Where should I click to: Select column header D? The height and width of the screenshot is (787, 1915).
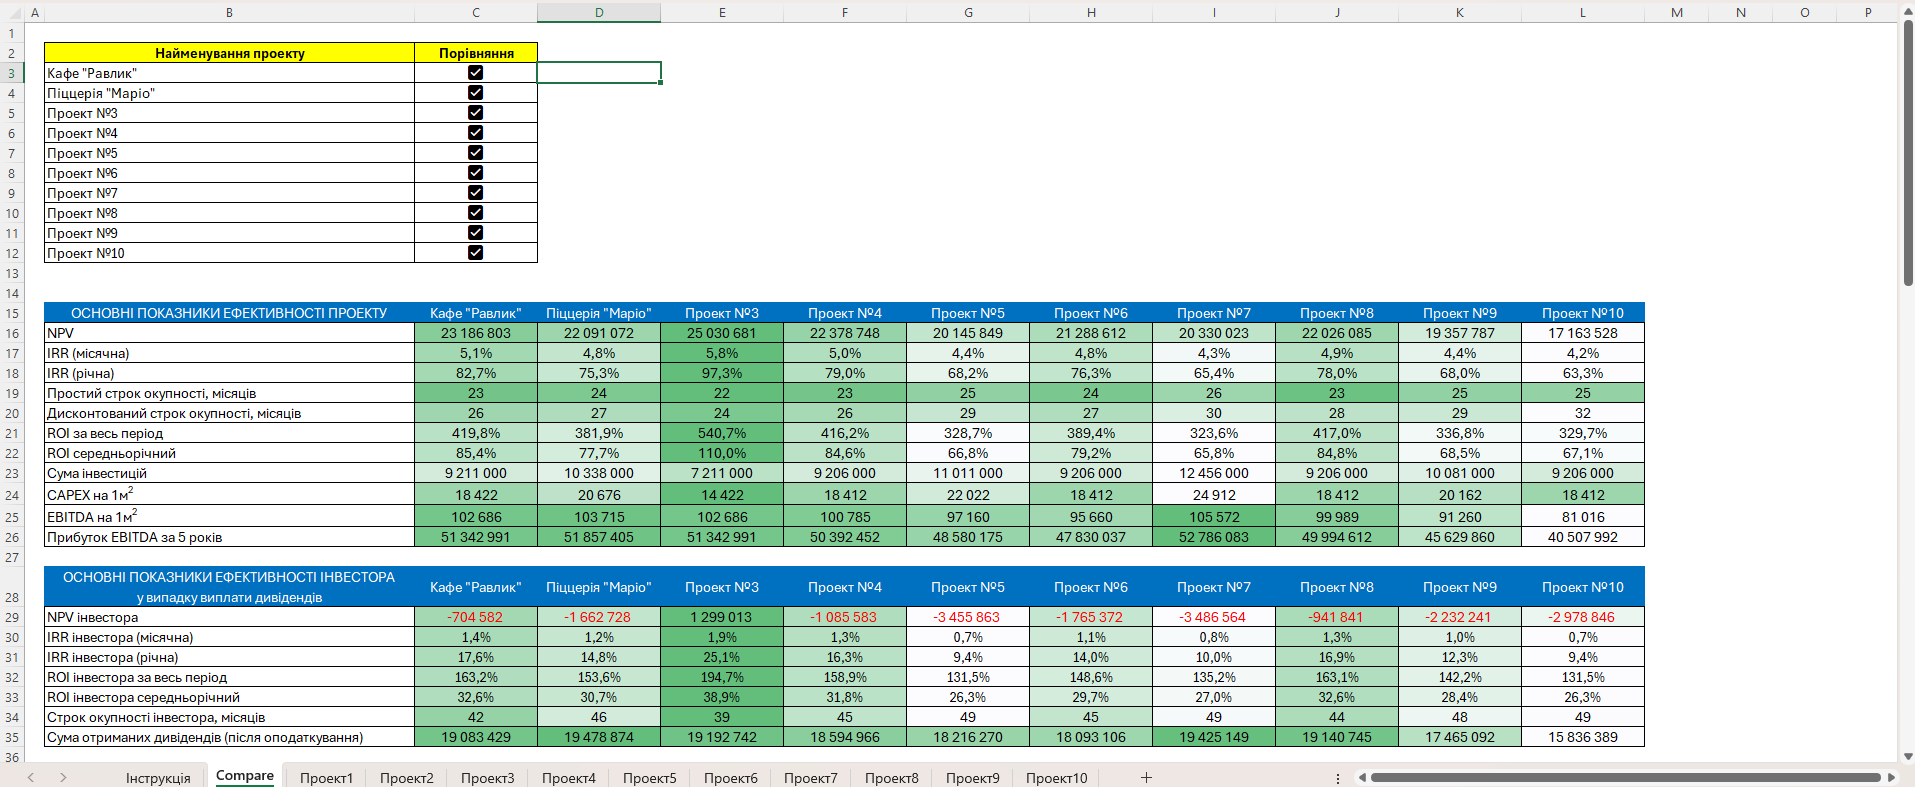[599, 12]
